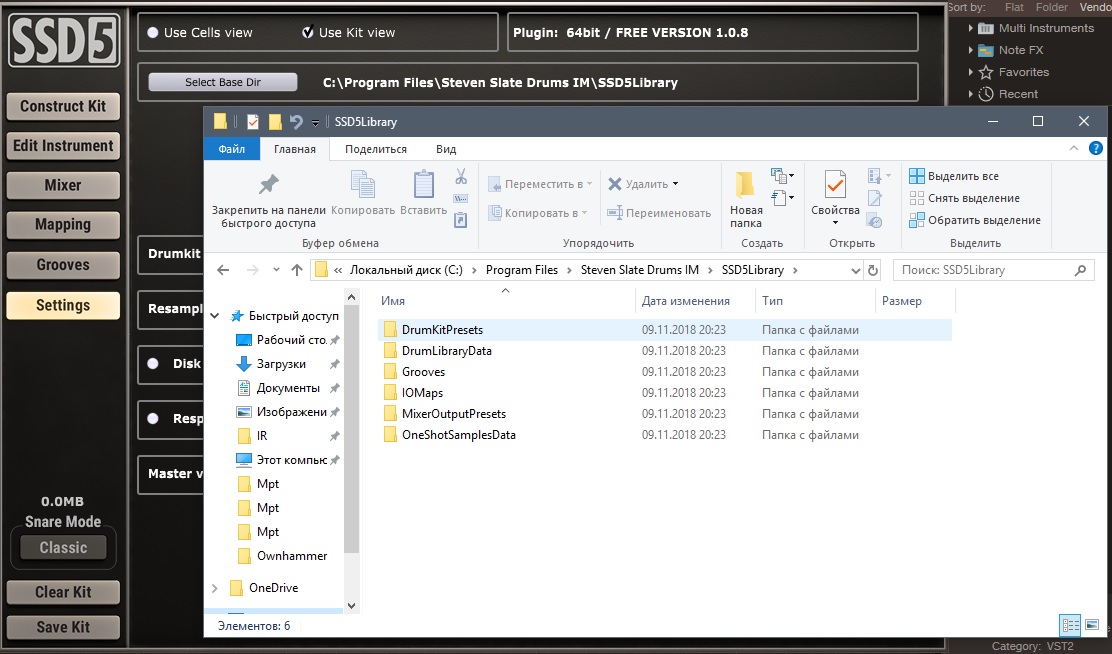Viewport: 1112px width, 654px height.
Task: Click new folder icon in quick access toolbar
Action: 274,122
